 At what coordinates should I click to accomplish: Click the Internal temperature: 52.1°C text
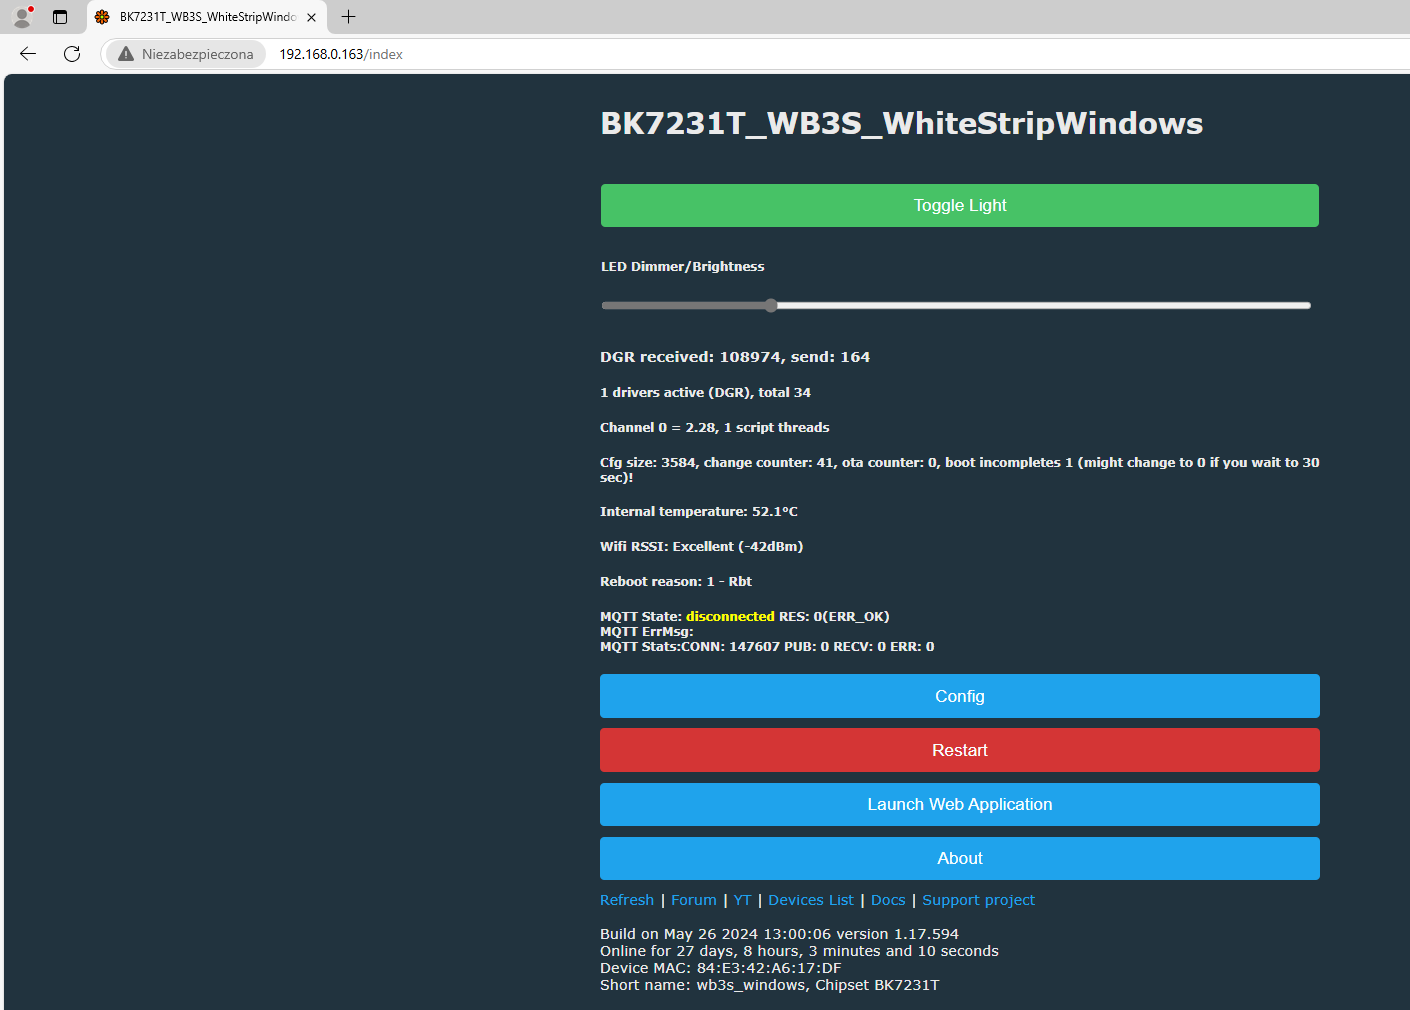(699, 511)
